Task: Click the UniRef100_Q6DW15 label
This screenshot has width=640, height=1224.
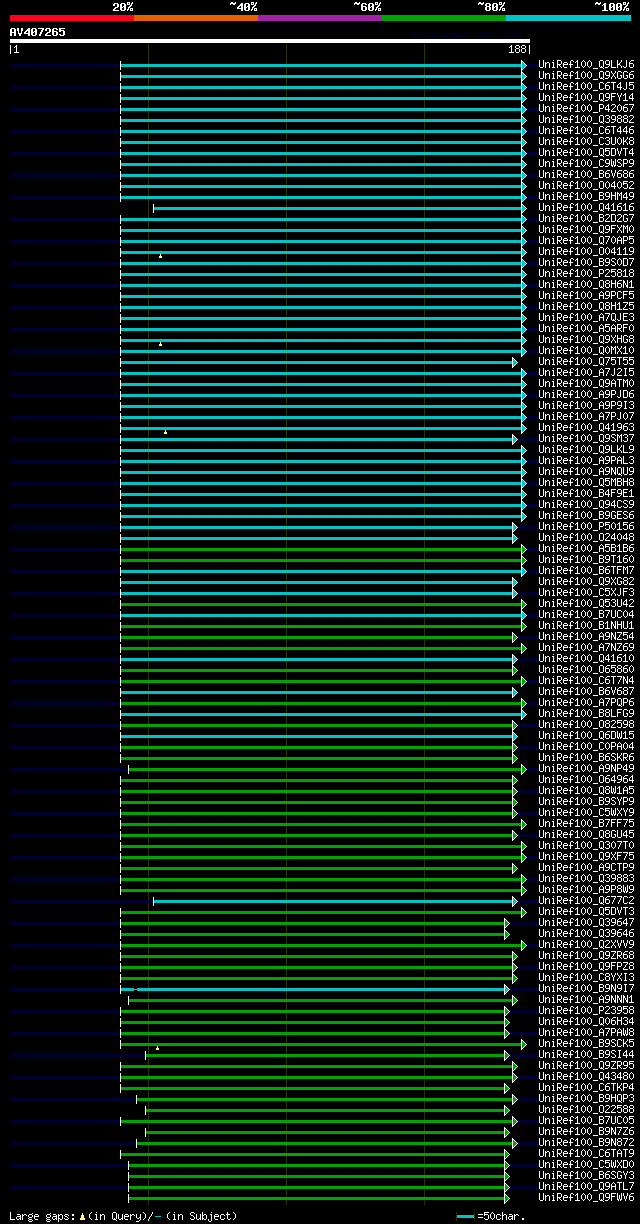Action: pyautogui.click(x=586, y=736)
